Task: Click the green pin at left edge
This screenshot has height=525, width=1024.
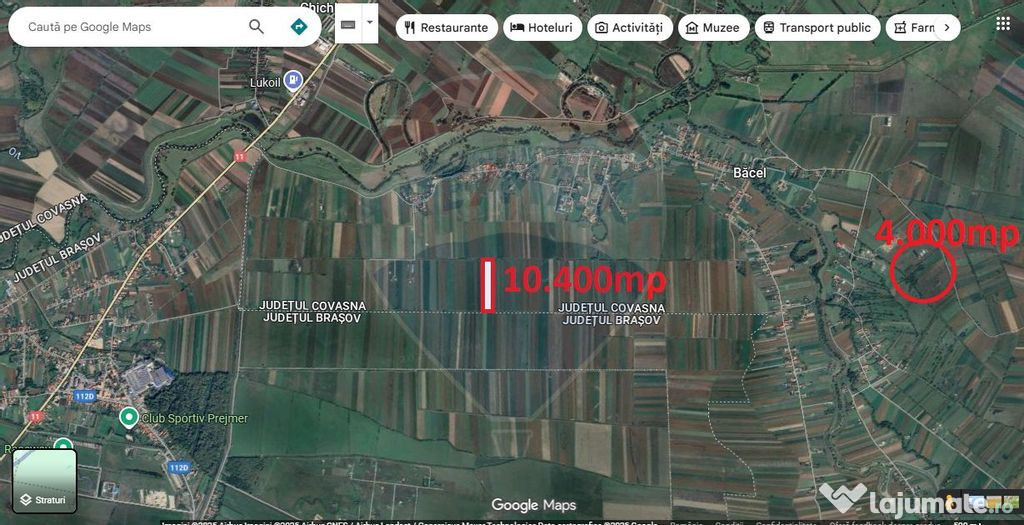Action: pyautogui.click(x=63, y=447)
